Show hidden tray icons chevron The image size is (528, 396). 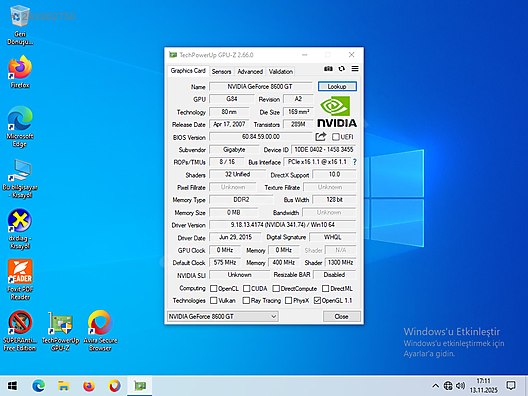pos(435,386)
